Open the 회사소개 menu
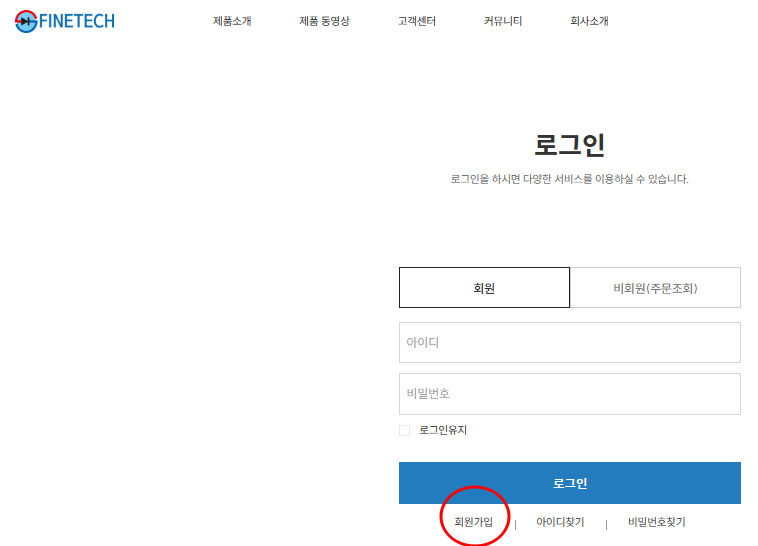This screenshot has height=546, width=758. click(589, 21)
